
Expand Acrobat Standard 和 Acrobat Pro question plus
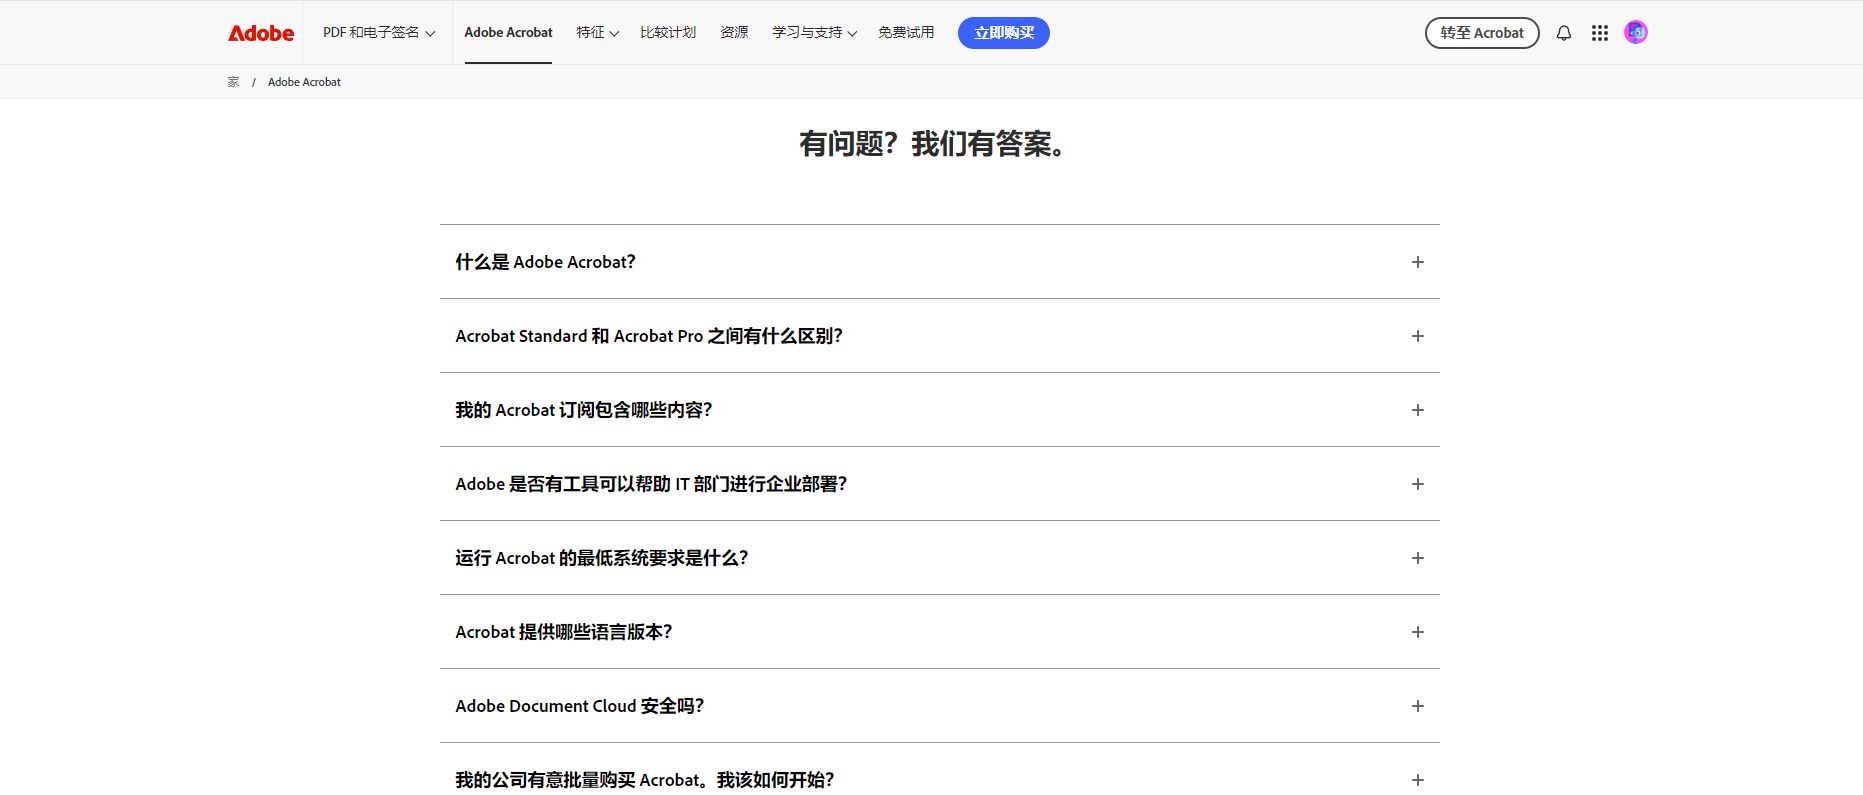(x=1417, y=336)
